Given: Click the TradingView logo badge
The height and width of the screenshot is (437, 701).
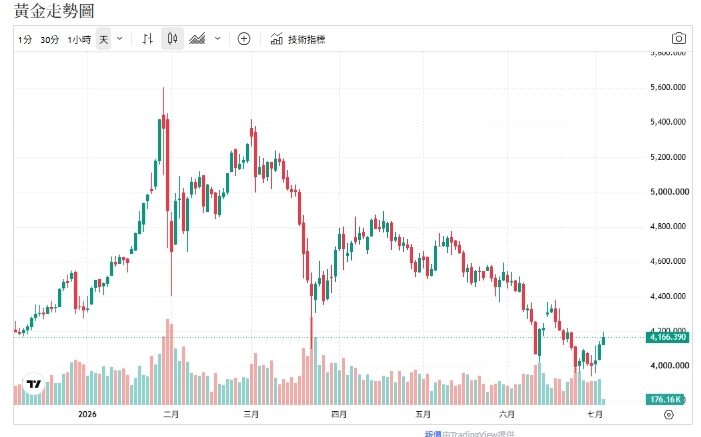Looking at the screenshot, I should coord(34,384).
